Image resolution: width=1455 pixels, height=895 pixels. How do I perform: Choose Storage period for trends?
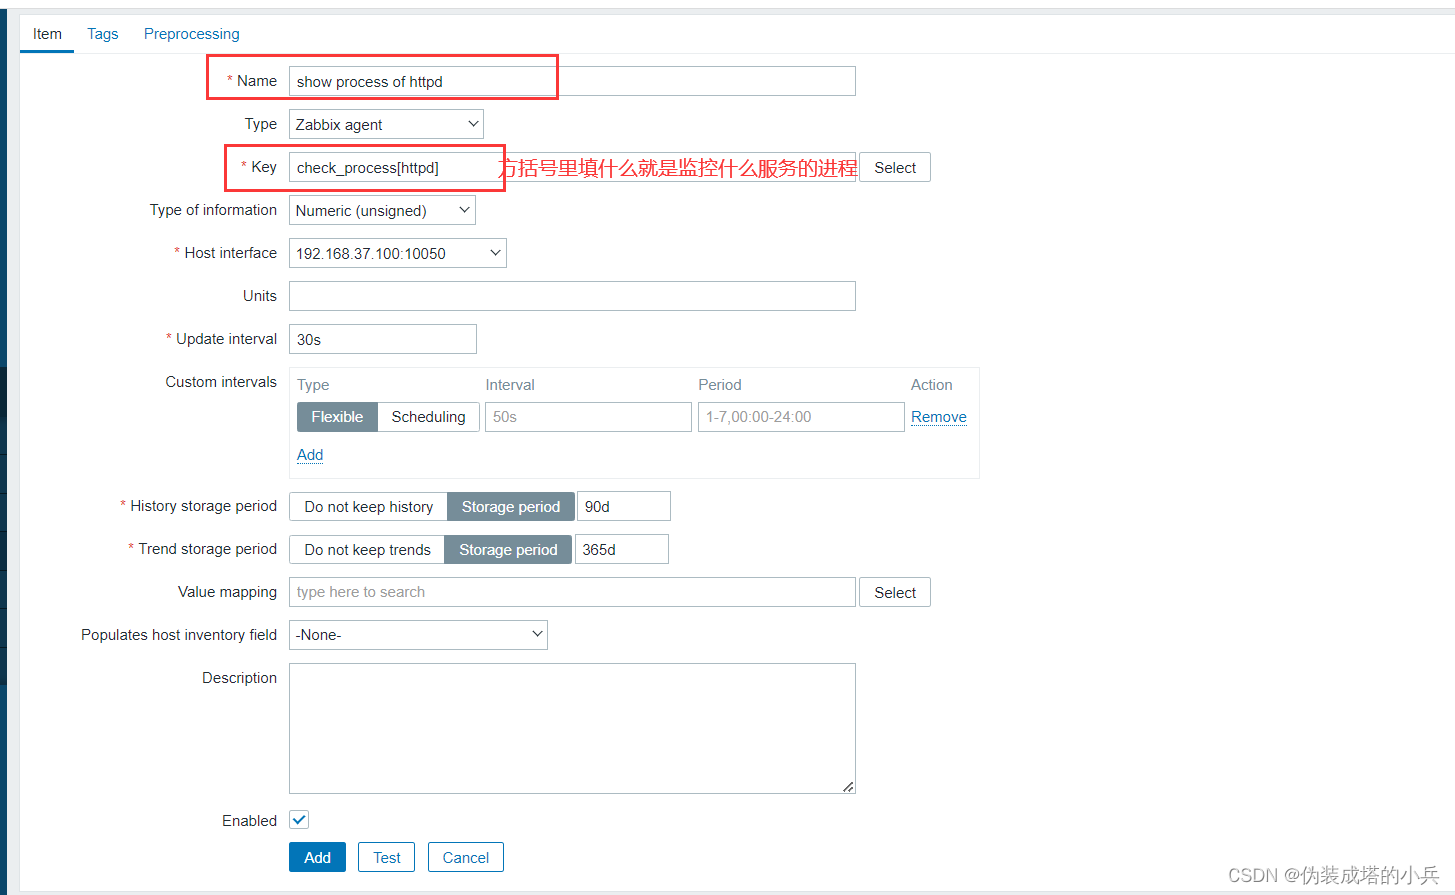[x=508, y=549]
